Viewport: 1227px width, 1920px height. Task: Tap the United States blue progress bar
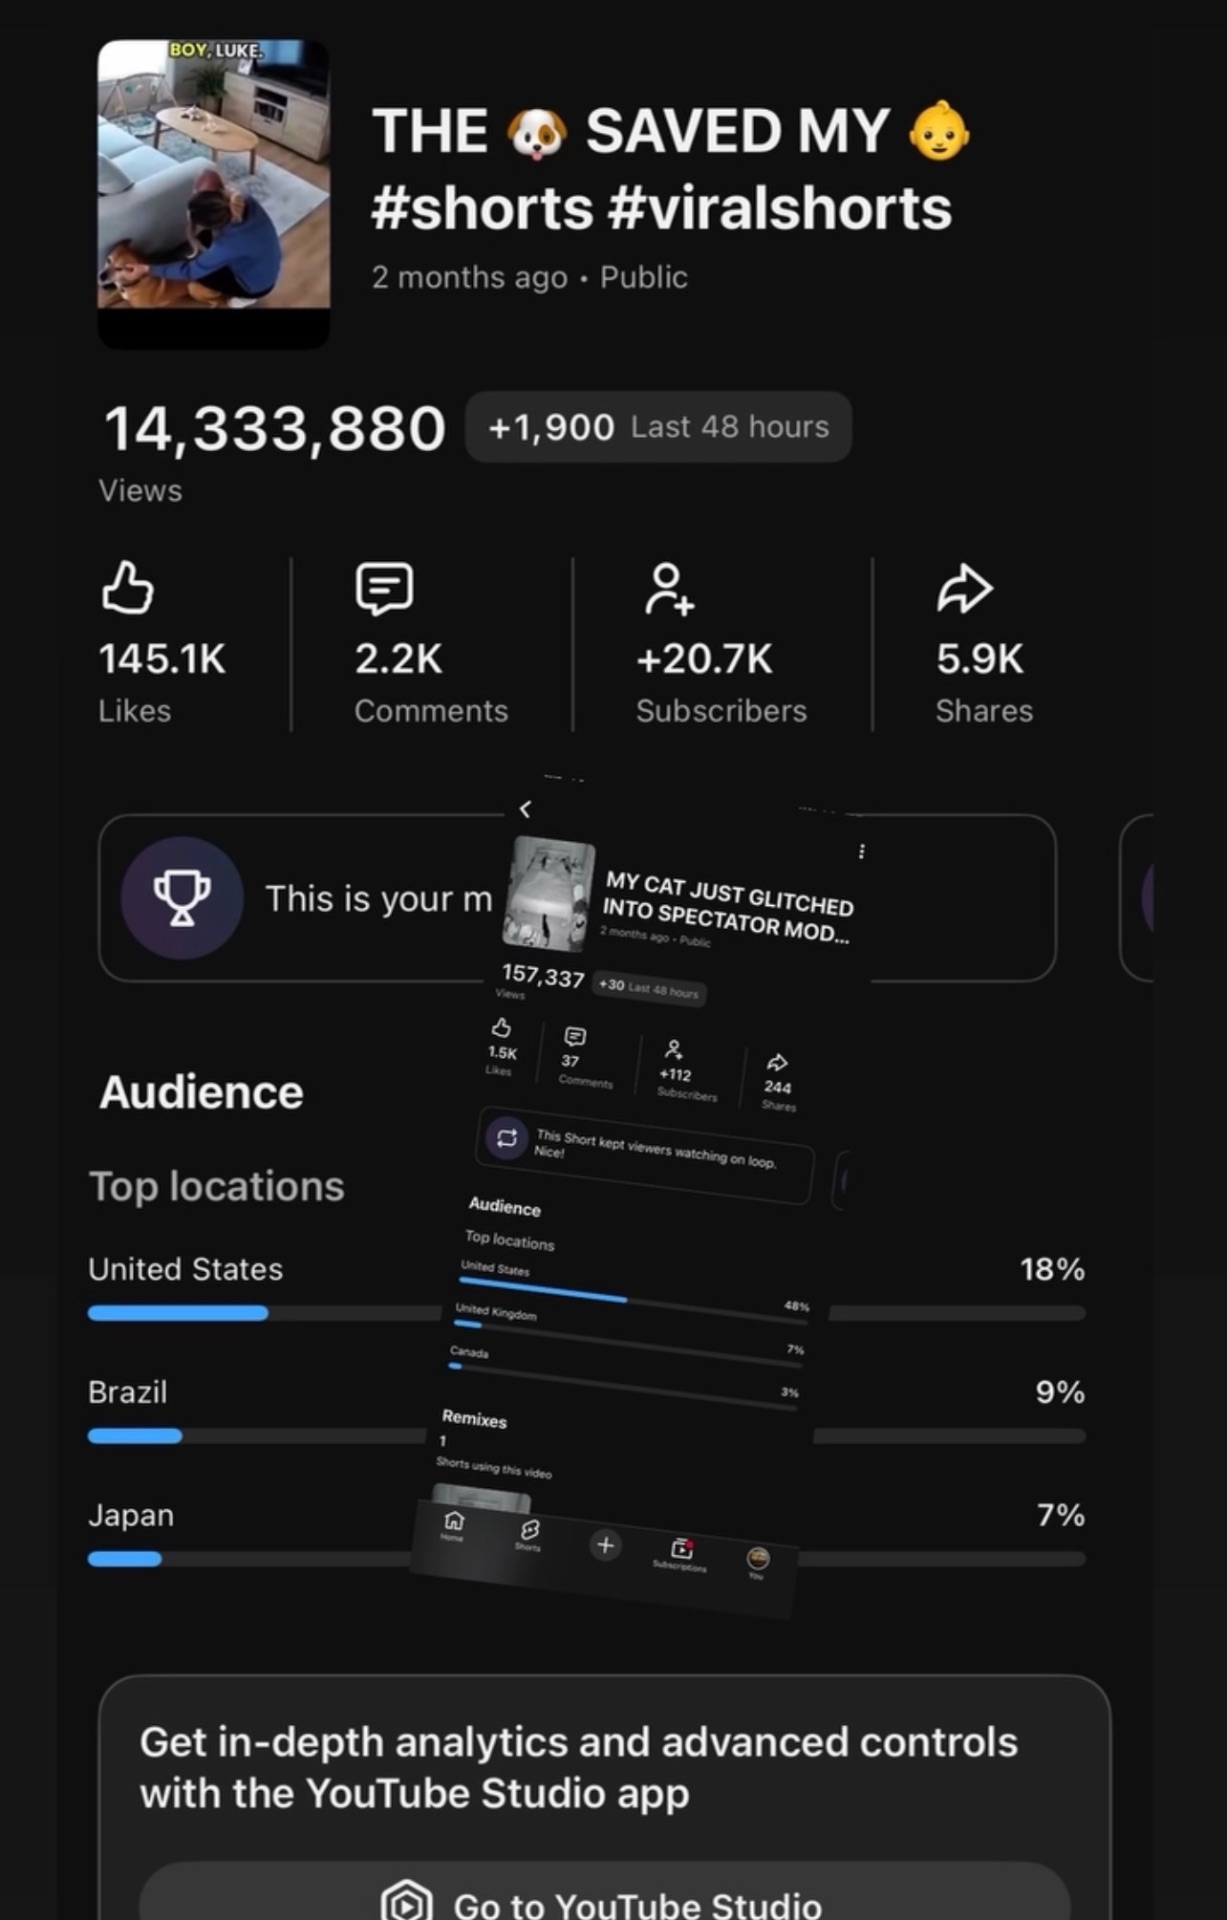pyautogui.click(x=178, y=1313)
